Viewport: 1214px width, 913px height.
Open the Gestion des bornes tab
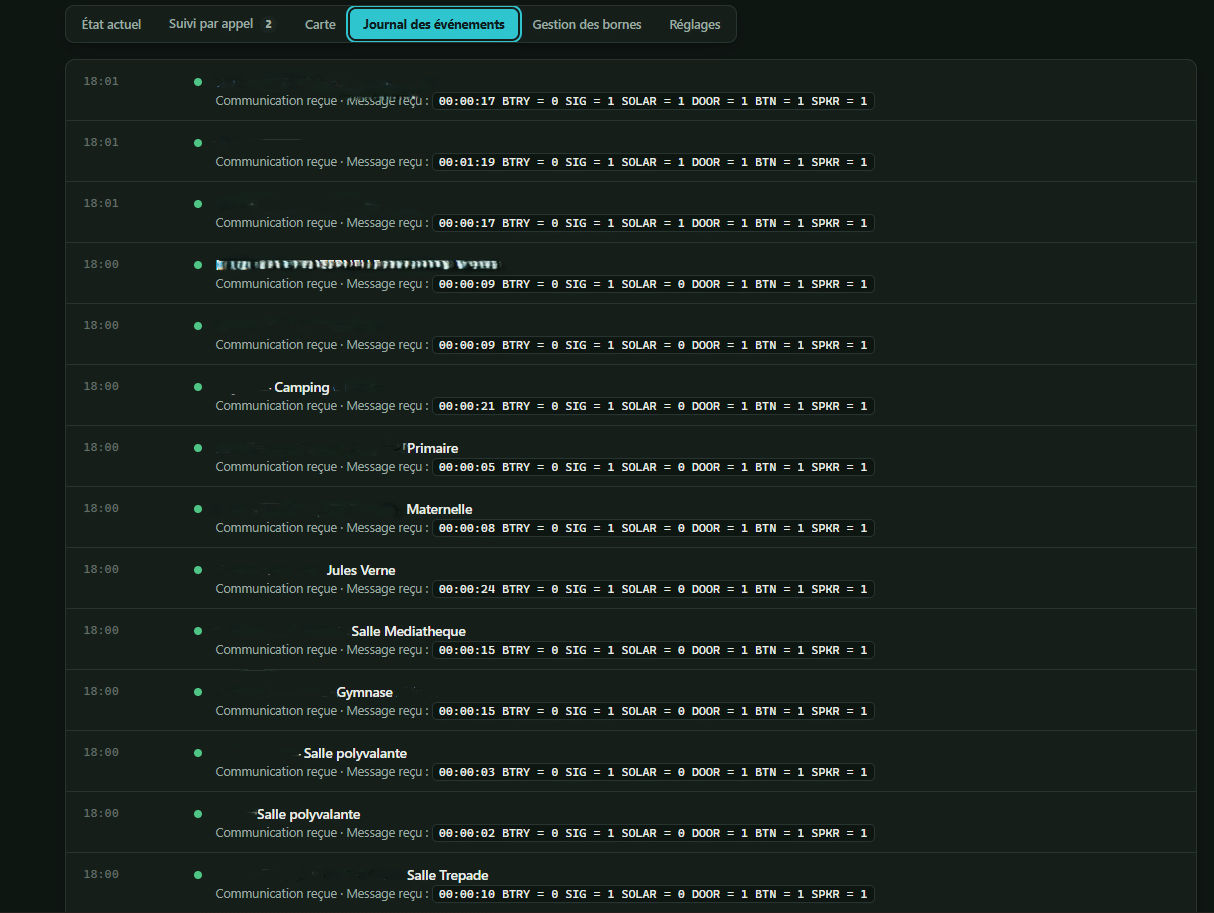click(587, 24)
